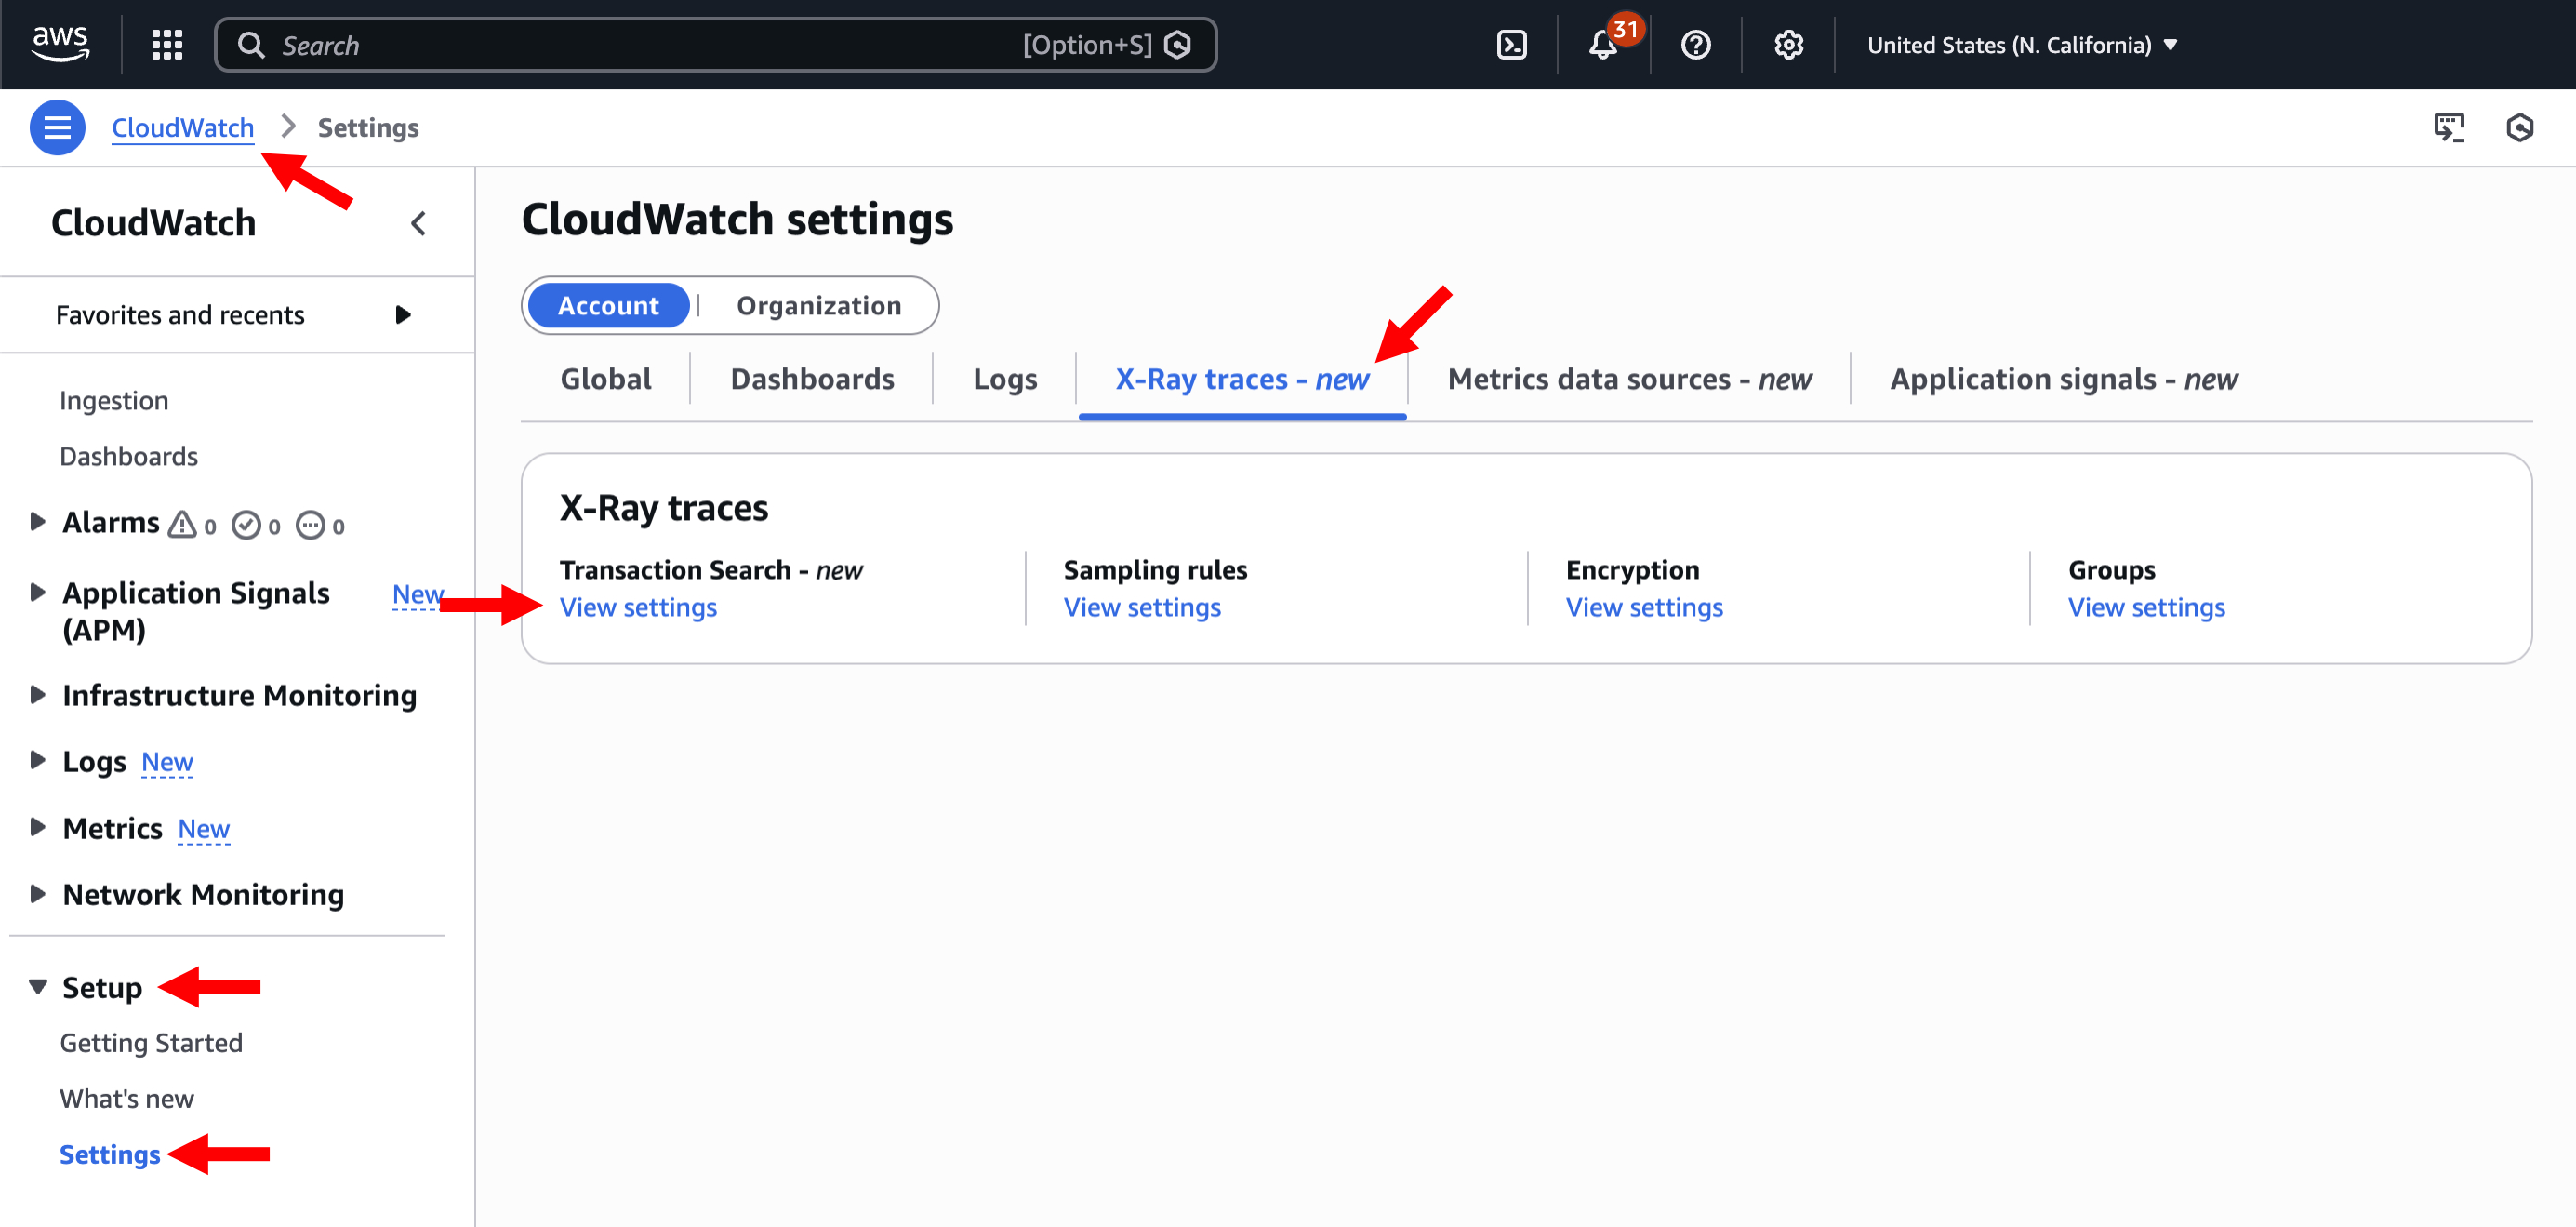Select the Account toggle option
The width and height of the screenshot is (2576, 1227).
pyautogui.click(x=608, y=305)
